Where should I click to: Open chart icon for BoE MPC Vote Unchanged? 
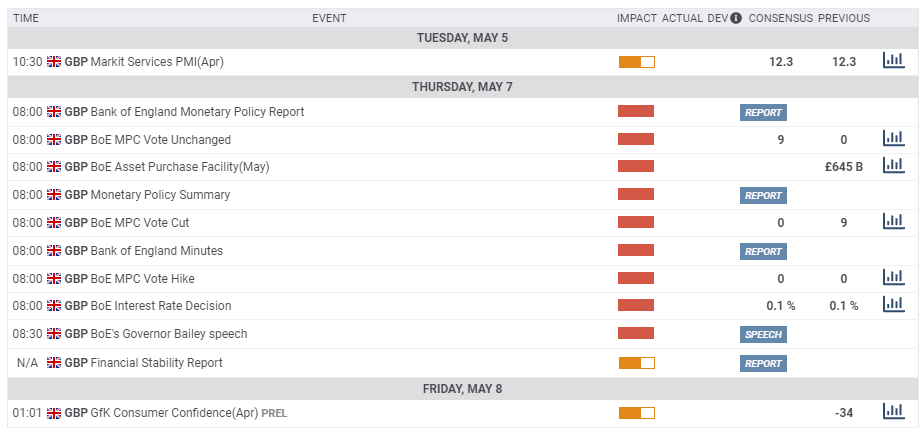[893, 138]
